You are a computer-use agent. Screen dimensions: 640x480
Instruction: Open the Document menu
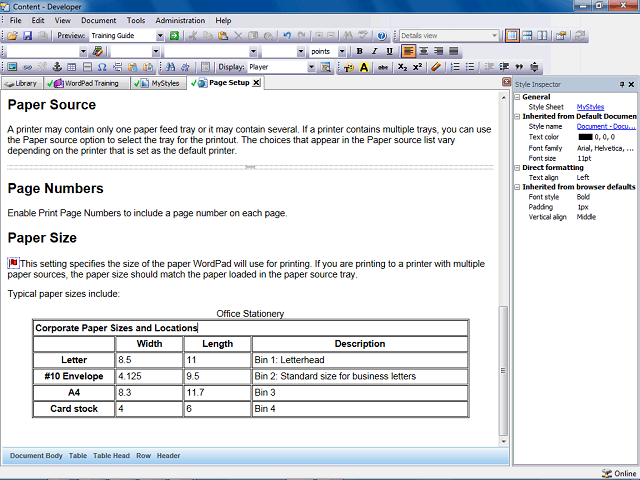click(98, 20)
